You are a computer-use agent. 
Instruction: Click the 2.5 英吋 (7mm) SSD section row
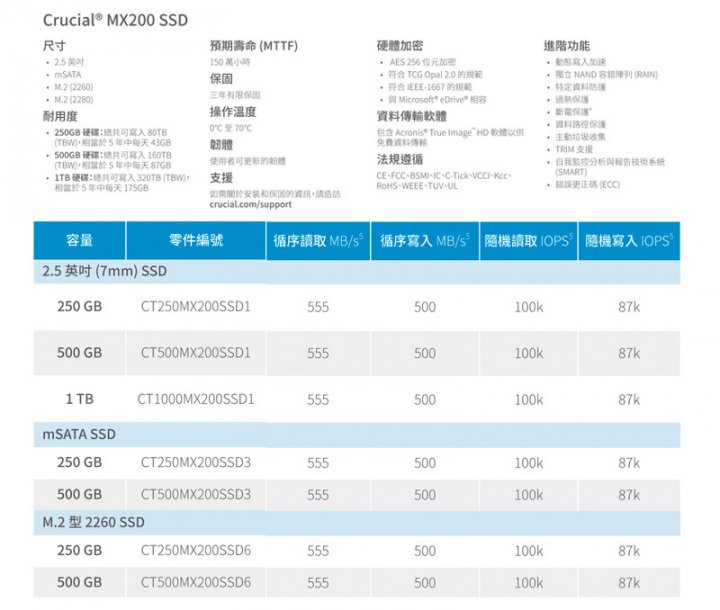pos(357,271)
